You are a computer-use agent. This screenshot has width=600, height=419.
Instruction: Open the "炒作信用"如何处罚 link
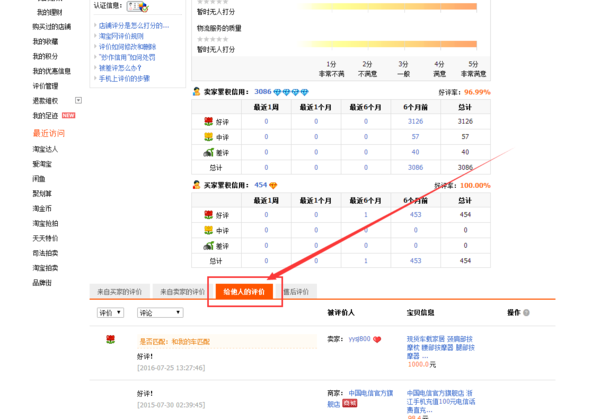click(x=127, y=57)
